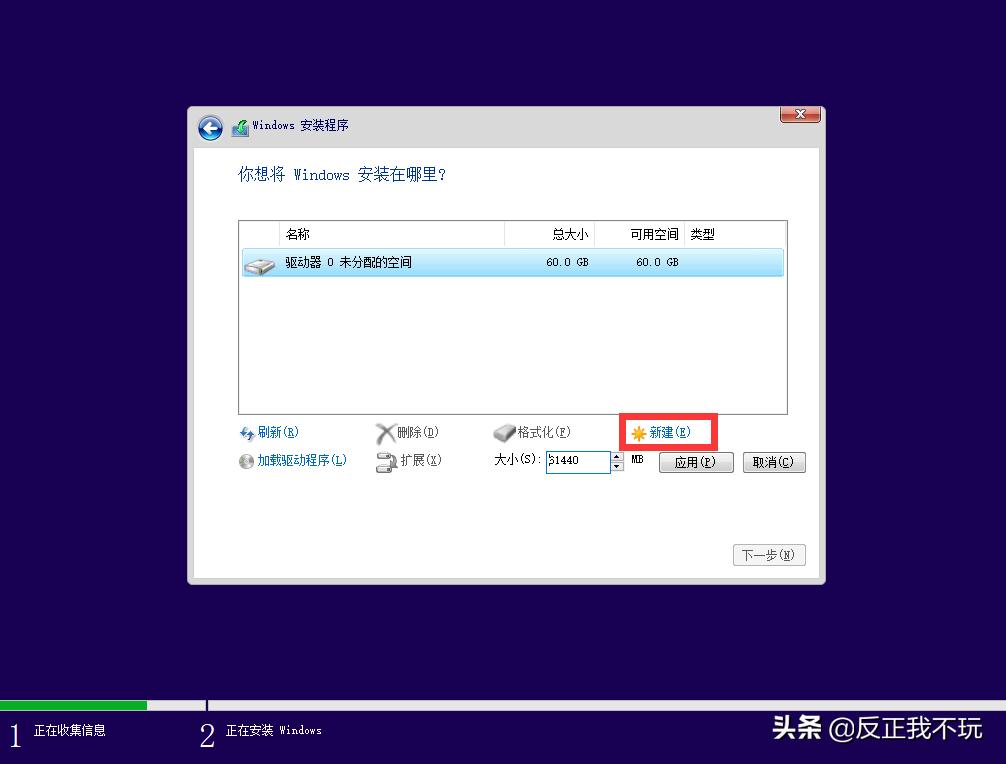Click the hard drive icon in the partition list
The width and height of the screenshot is (1006, 764).
(x=259, y=262)
